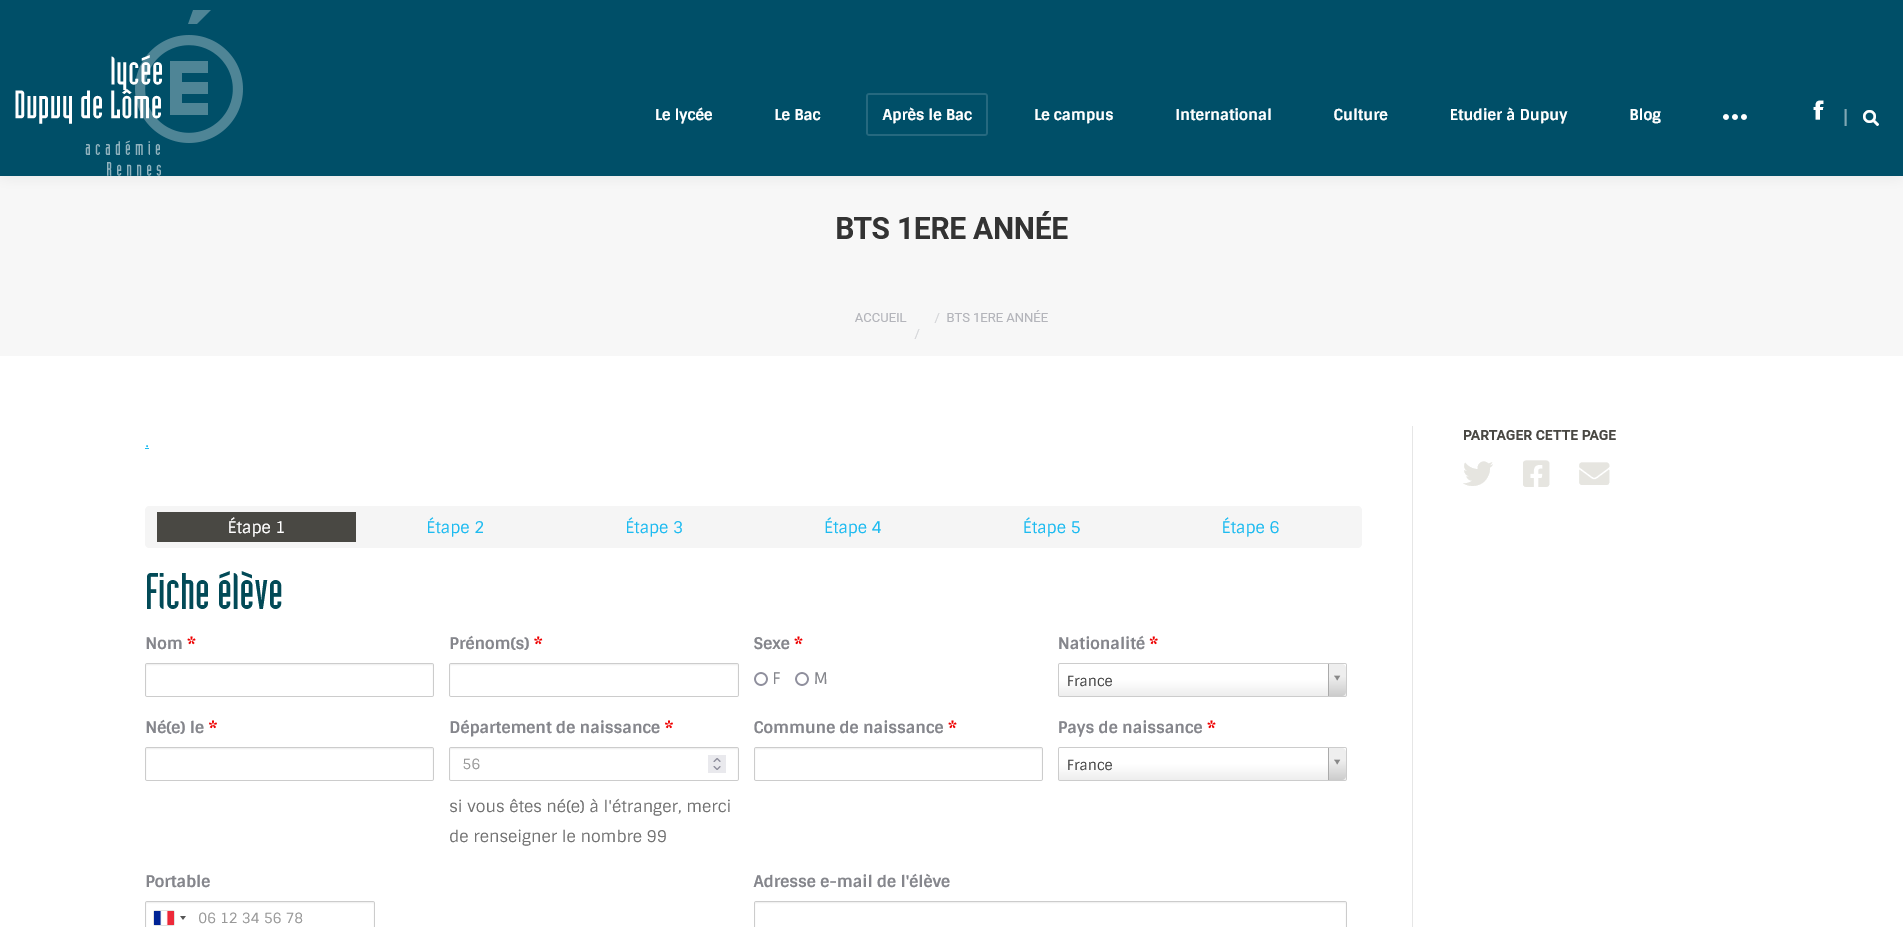The height and width of the screenshot is (927, 1903).
Task: Click the Département de naissance stepper arrows
Action: point(716,764)
